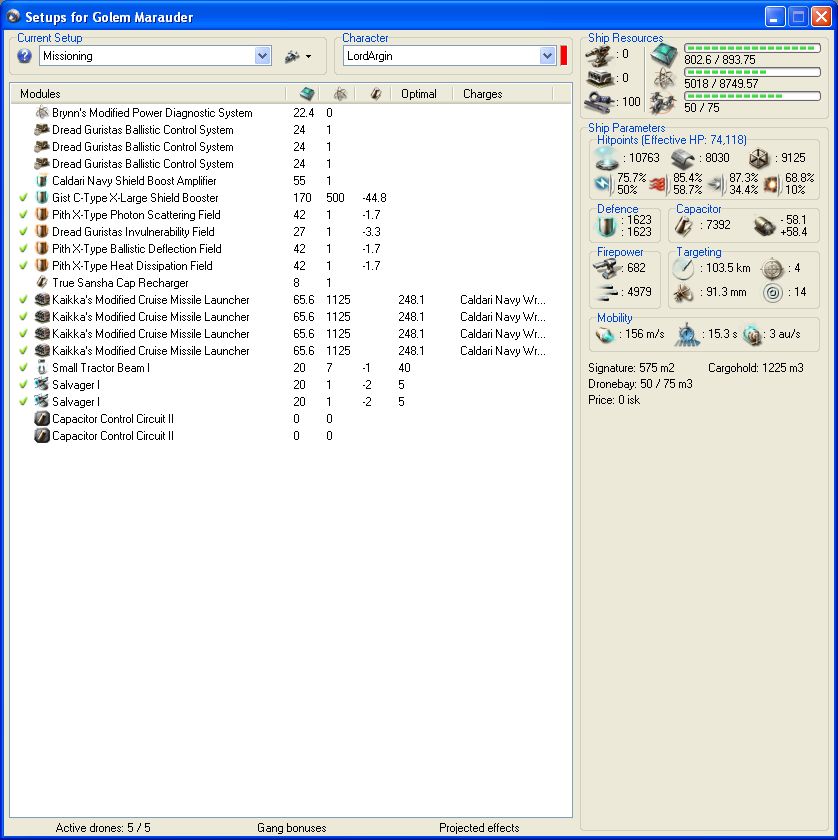Toggle Small Tractor Beam I checkmark

tap(23, 368)
